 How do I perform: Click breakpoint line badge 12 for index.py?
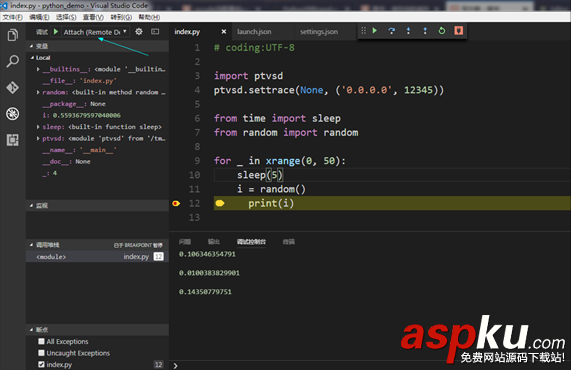pyautogui.click(x=158, y=364)
